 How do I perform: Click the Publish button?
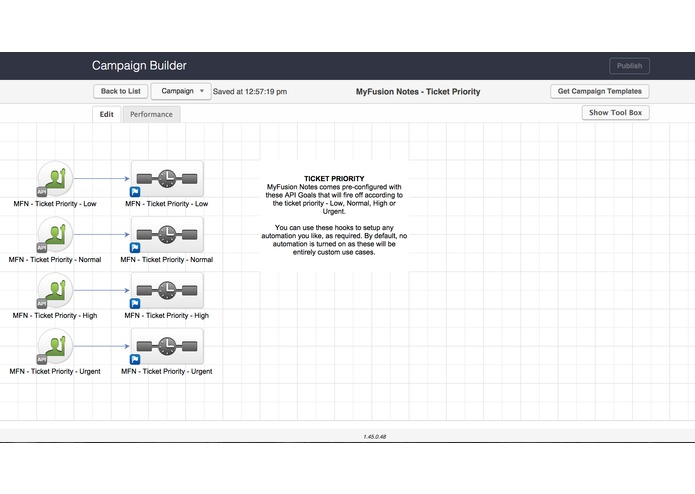coord(629,66)
